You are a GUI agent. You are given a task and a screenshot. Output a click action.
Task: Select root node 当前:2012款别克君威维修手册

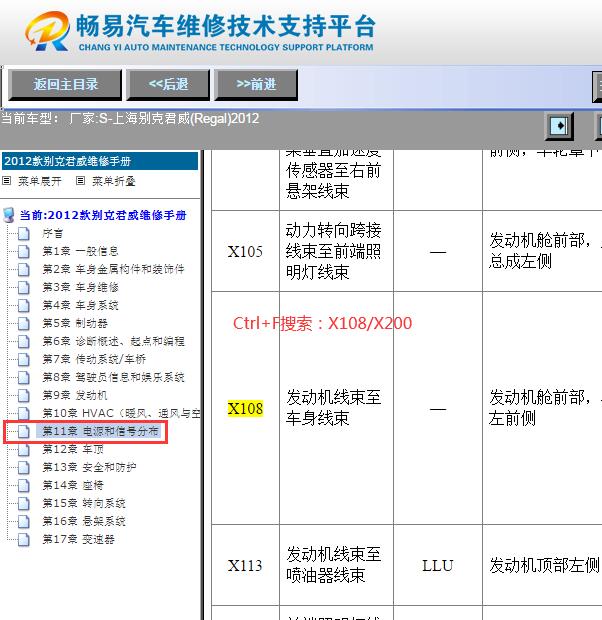103,215
